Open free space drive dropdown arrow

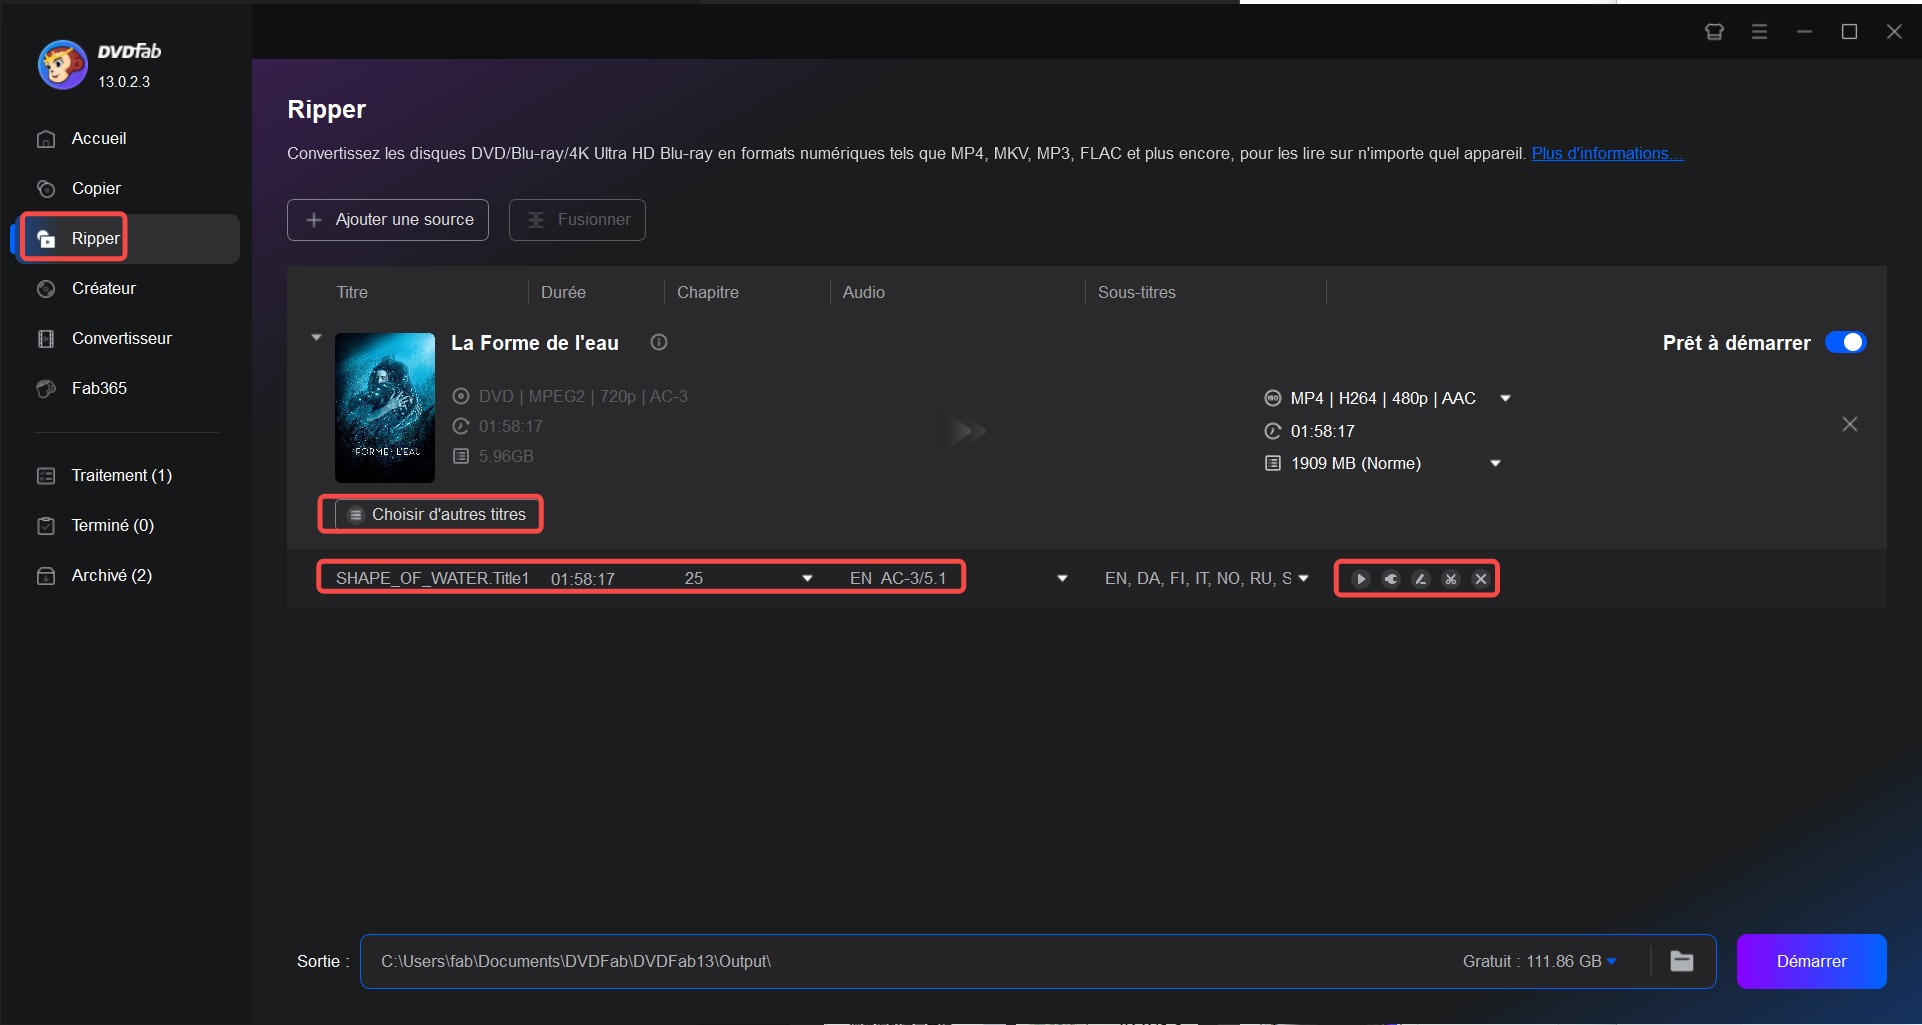click(x=1612, y=961)
